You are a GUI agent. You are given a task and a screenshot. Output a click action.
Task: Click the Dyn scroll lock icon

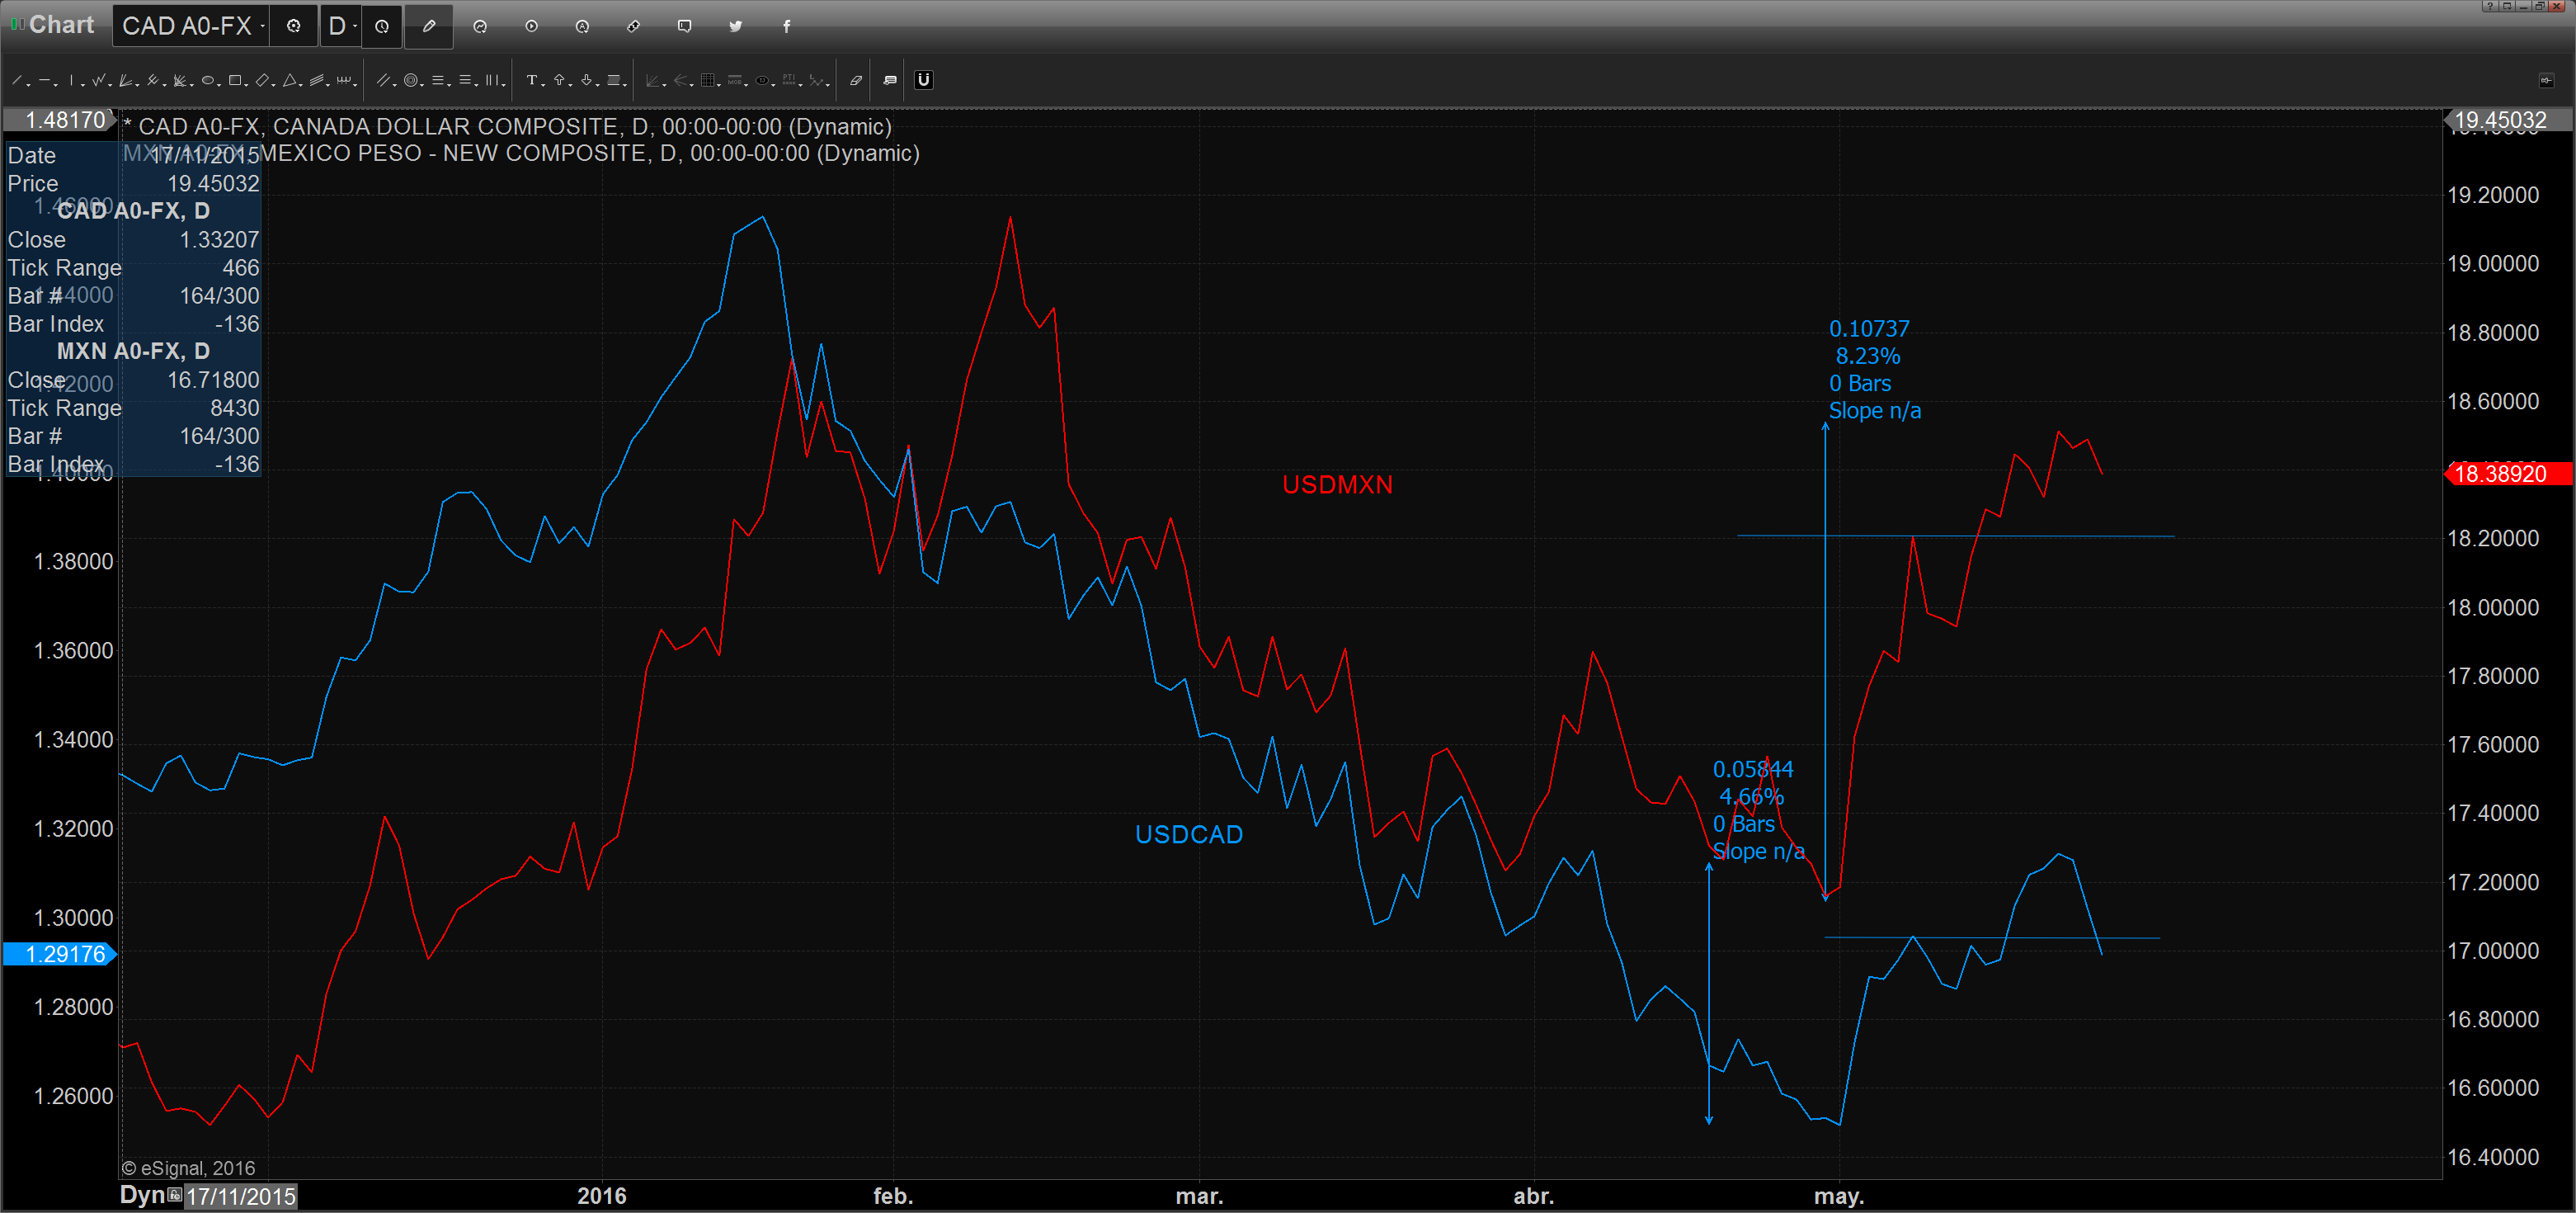pyautogui.click(x=175, y=1195)
